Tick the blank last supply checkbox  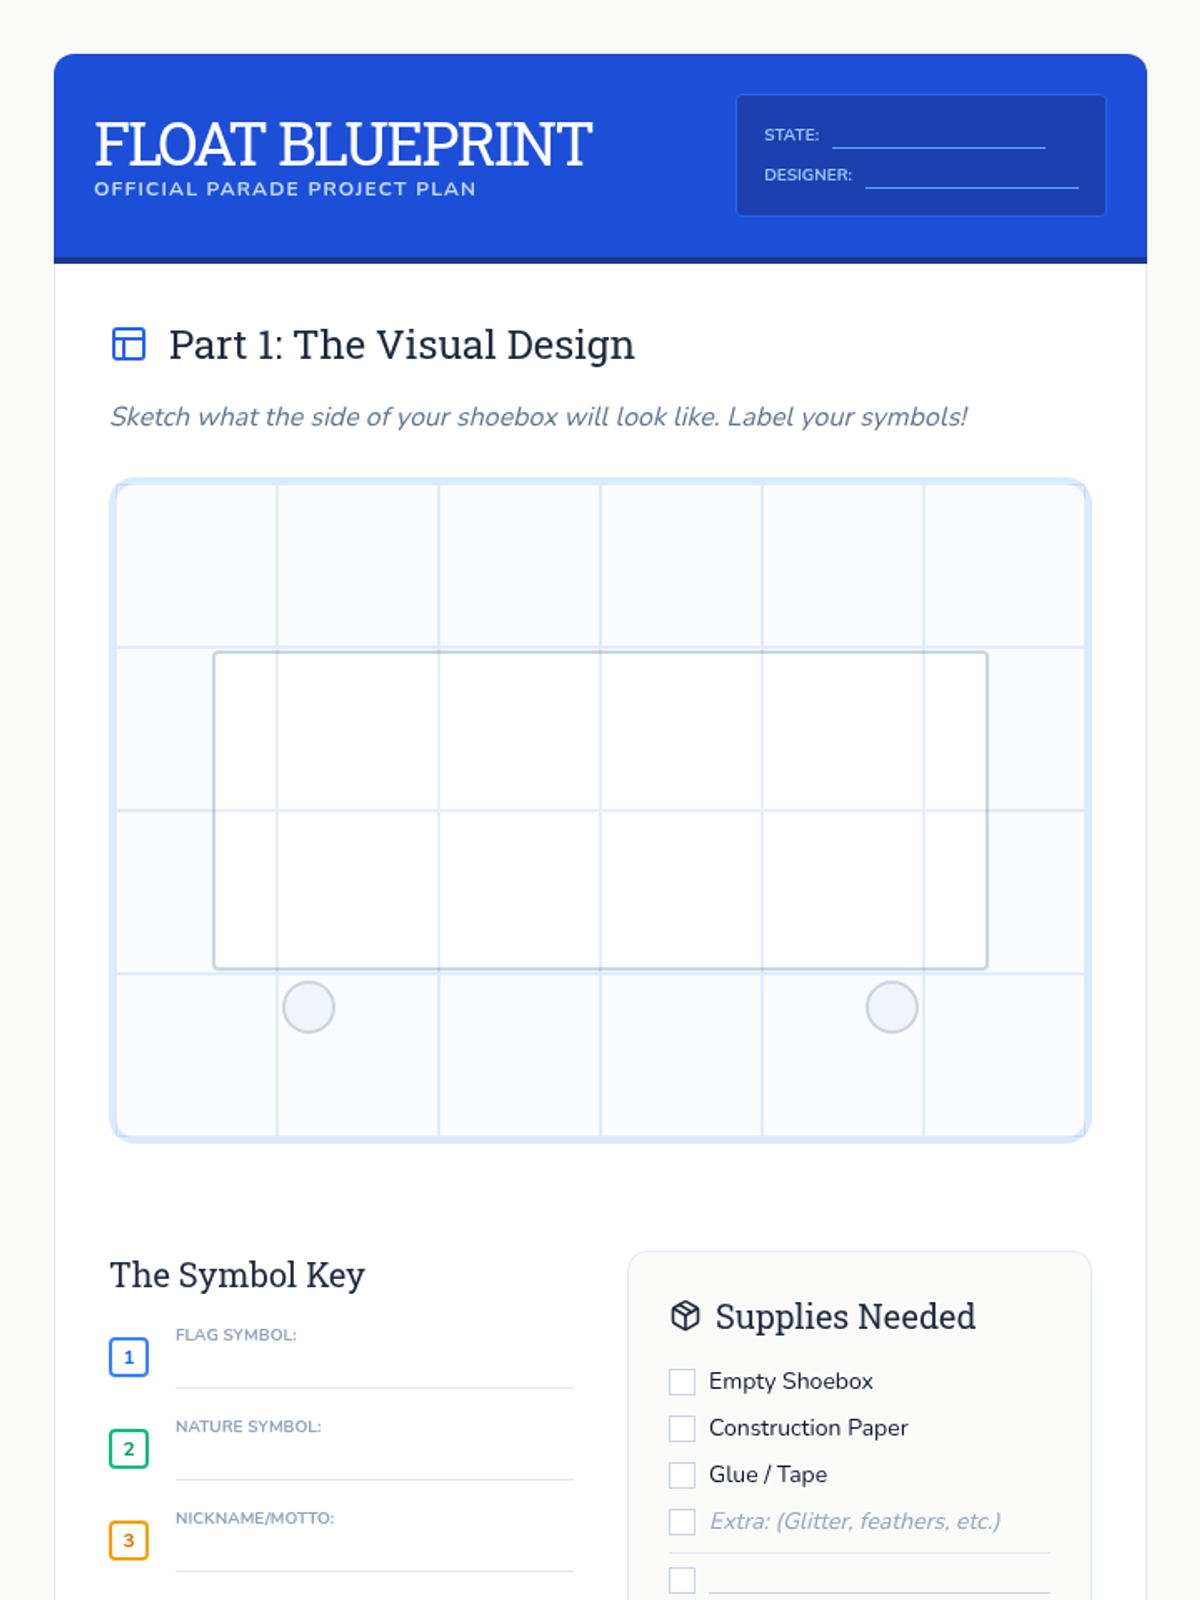pyautogui.click(x=682, y=1580)
